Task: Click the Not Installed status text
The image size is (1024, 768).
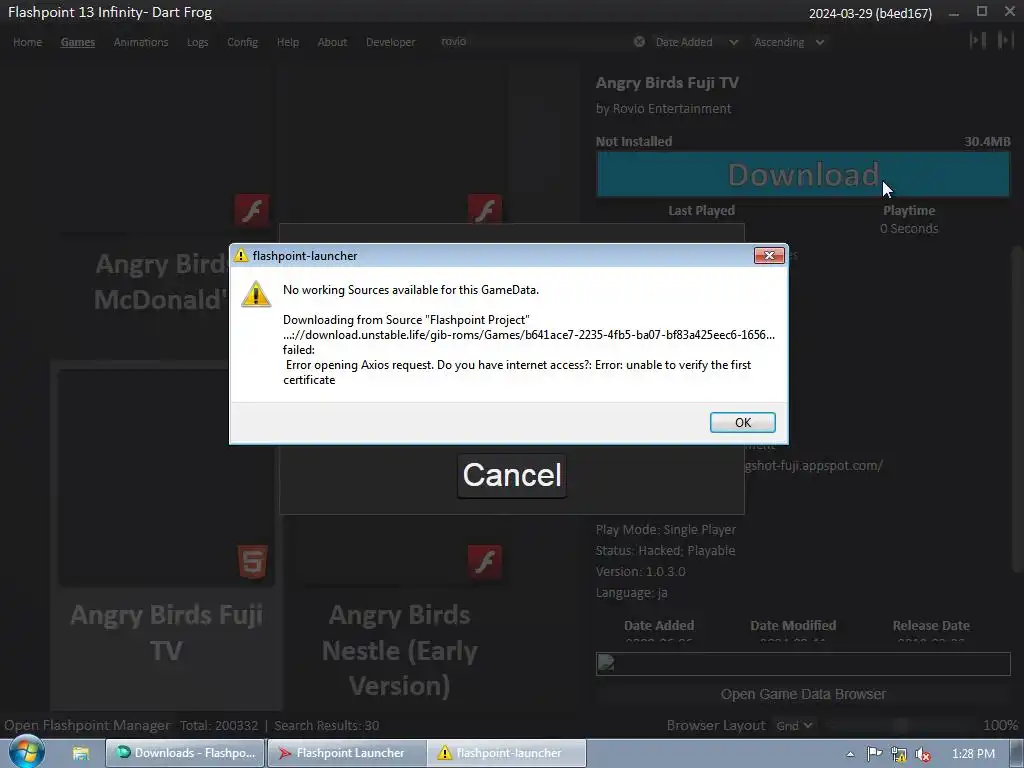Action: click(x=633, y=141)
